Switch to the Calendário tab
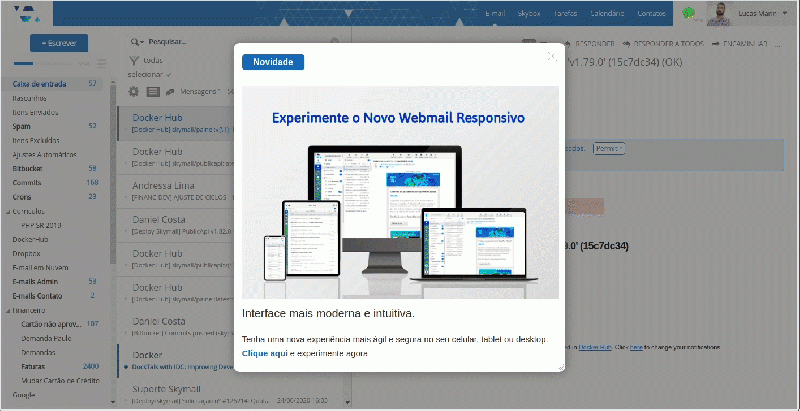 pos(607,14)
